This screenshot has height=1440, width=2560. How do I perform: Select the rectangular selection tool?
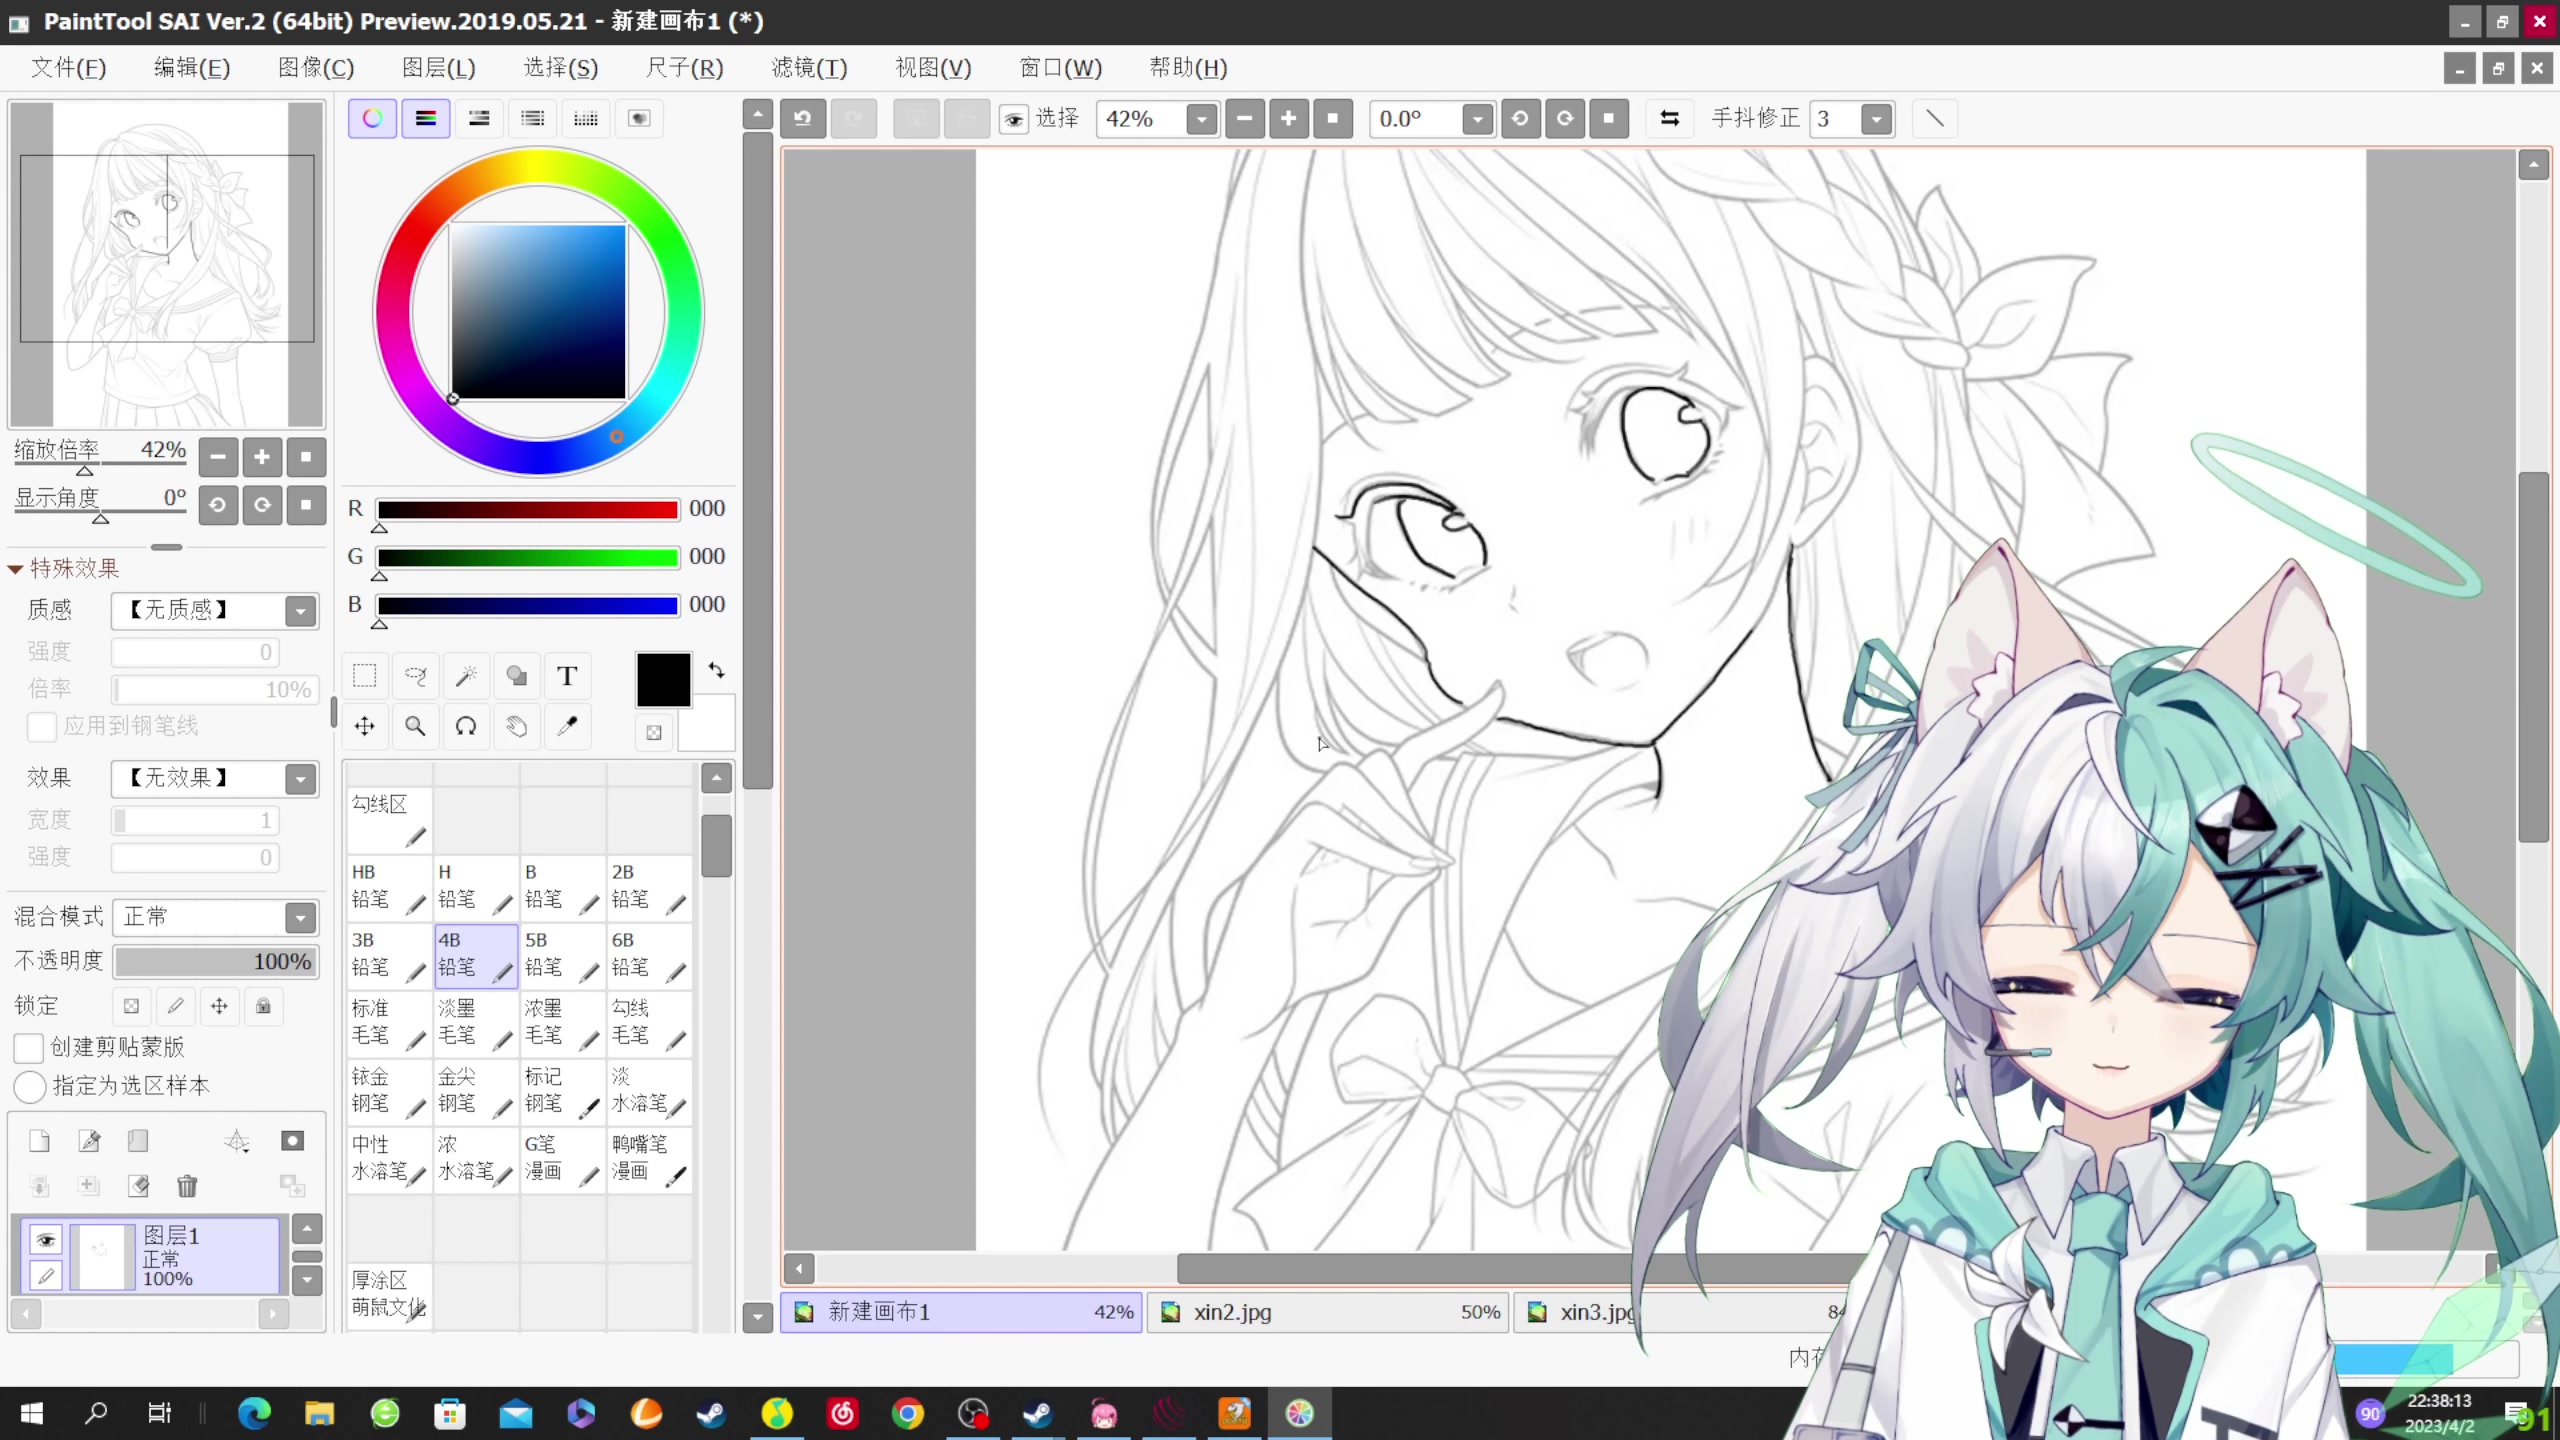click(365, 677)
